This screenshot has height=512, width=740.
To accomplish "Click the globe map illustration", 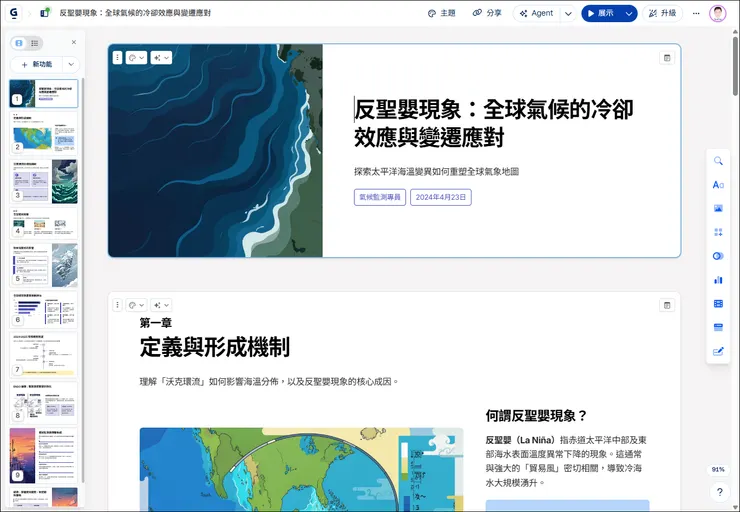I will [302, 470].
